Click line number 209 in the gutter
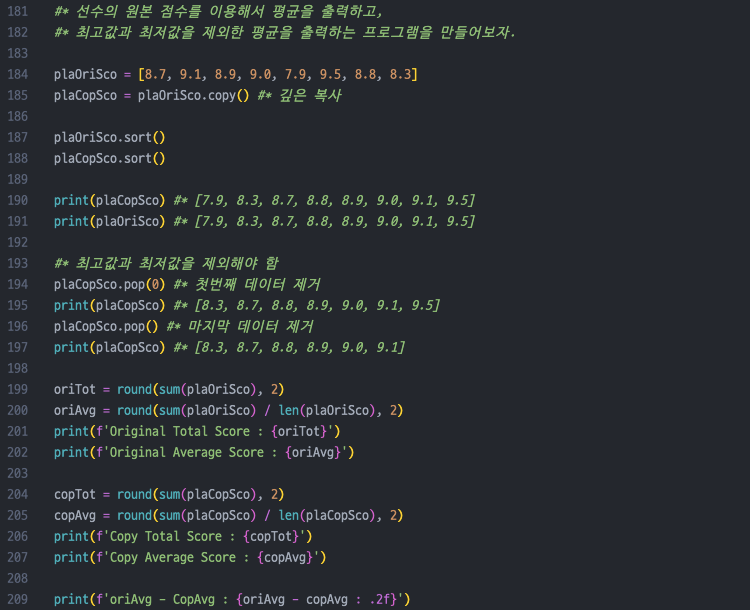The height and width of the screenshot is (610, 750). pos(18,599)
